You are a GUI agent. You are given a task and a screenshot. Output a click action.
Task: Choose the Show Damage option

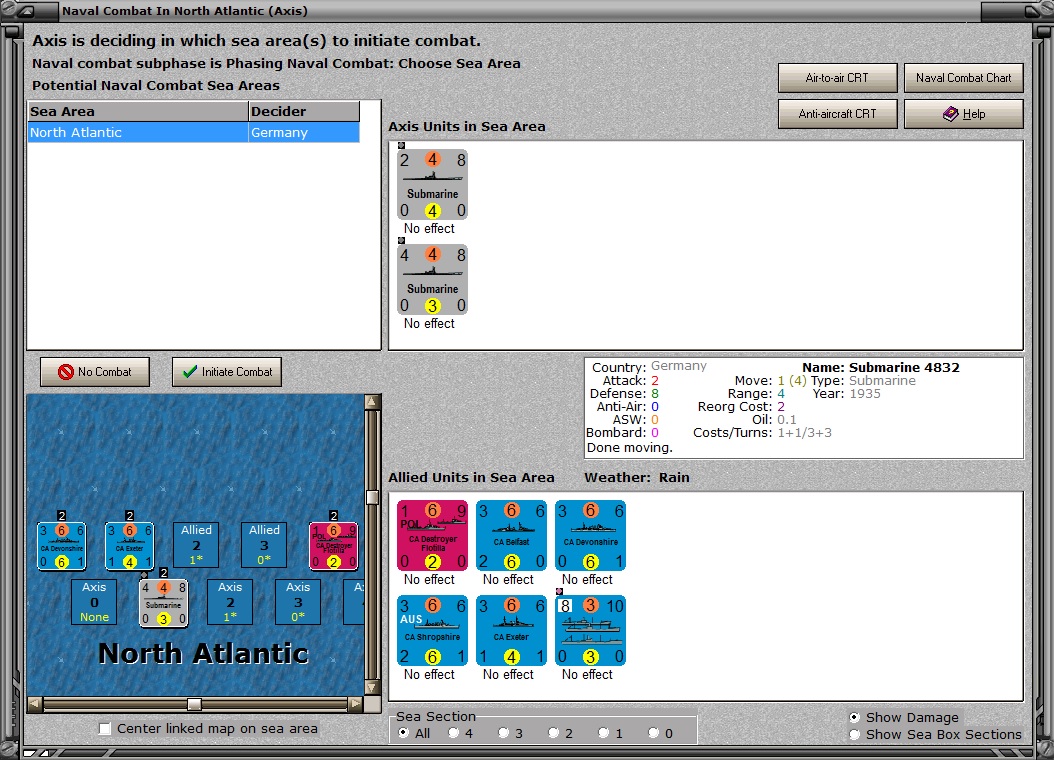click(854, 718)
